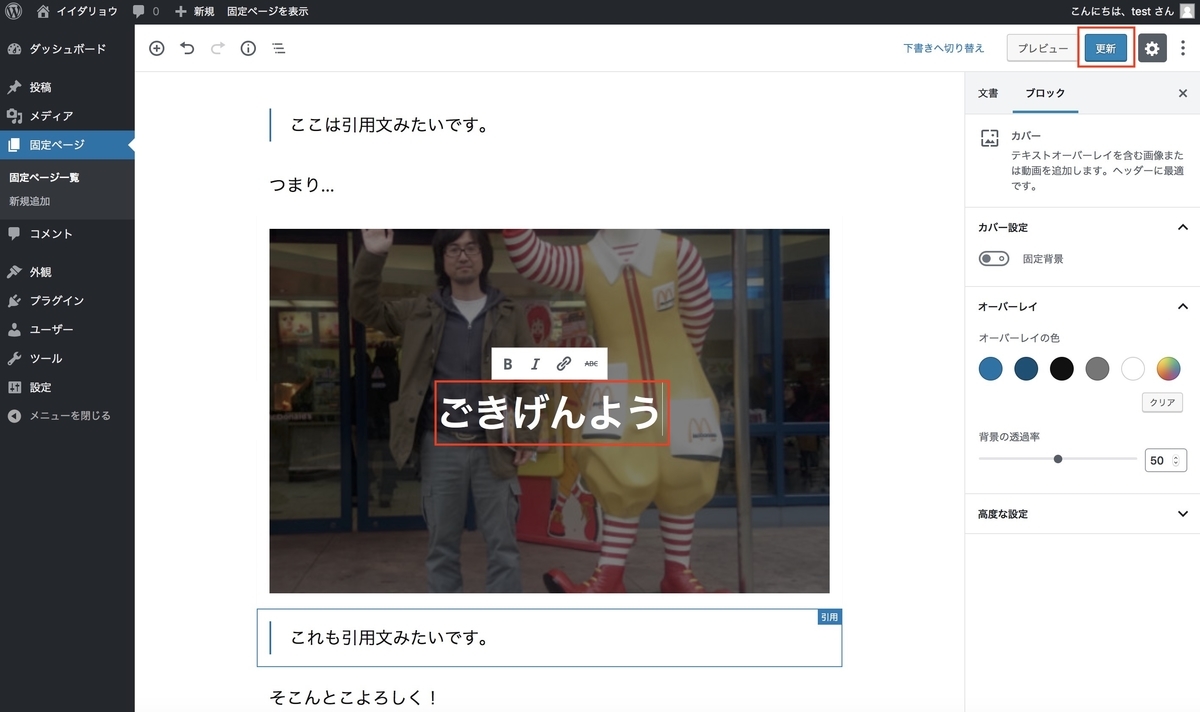
Task: Apply italic with the I icon
Action: pyautogui.click(x=535, y=364)
